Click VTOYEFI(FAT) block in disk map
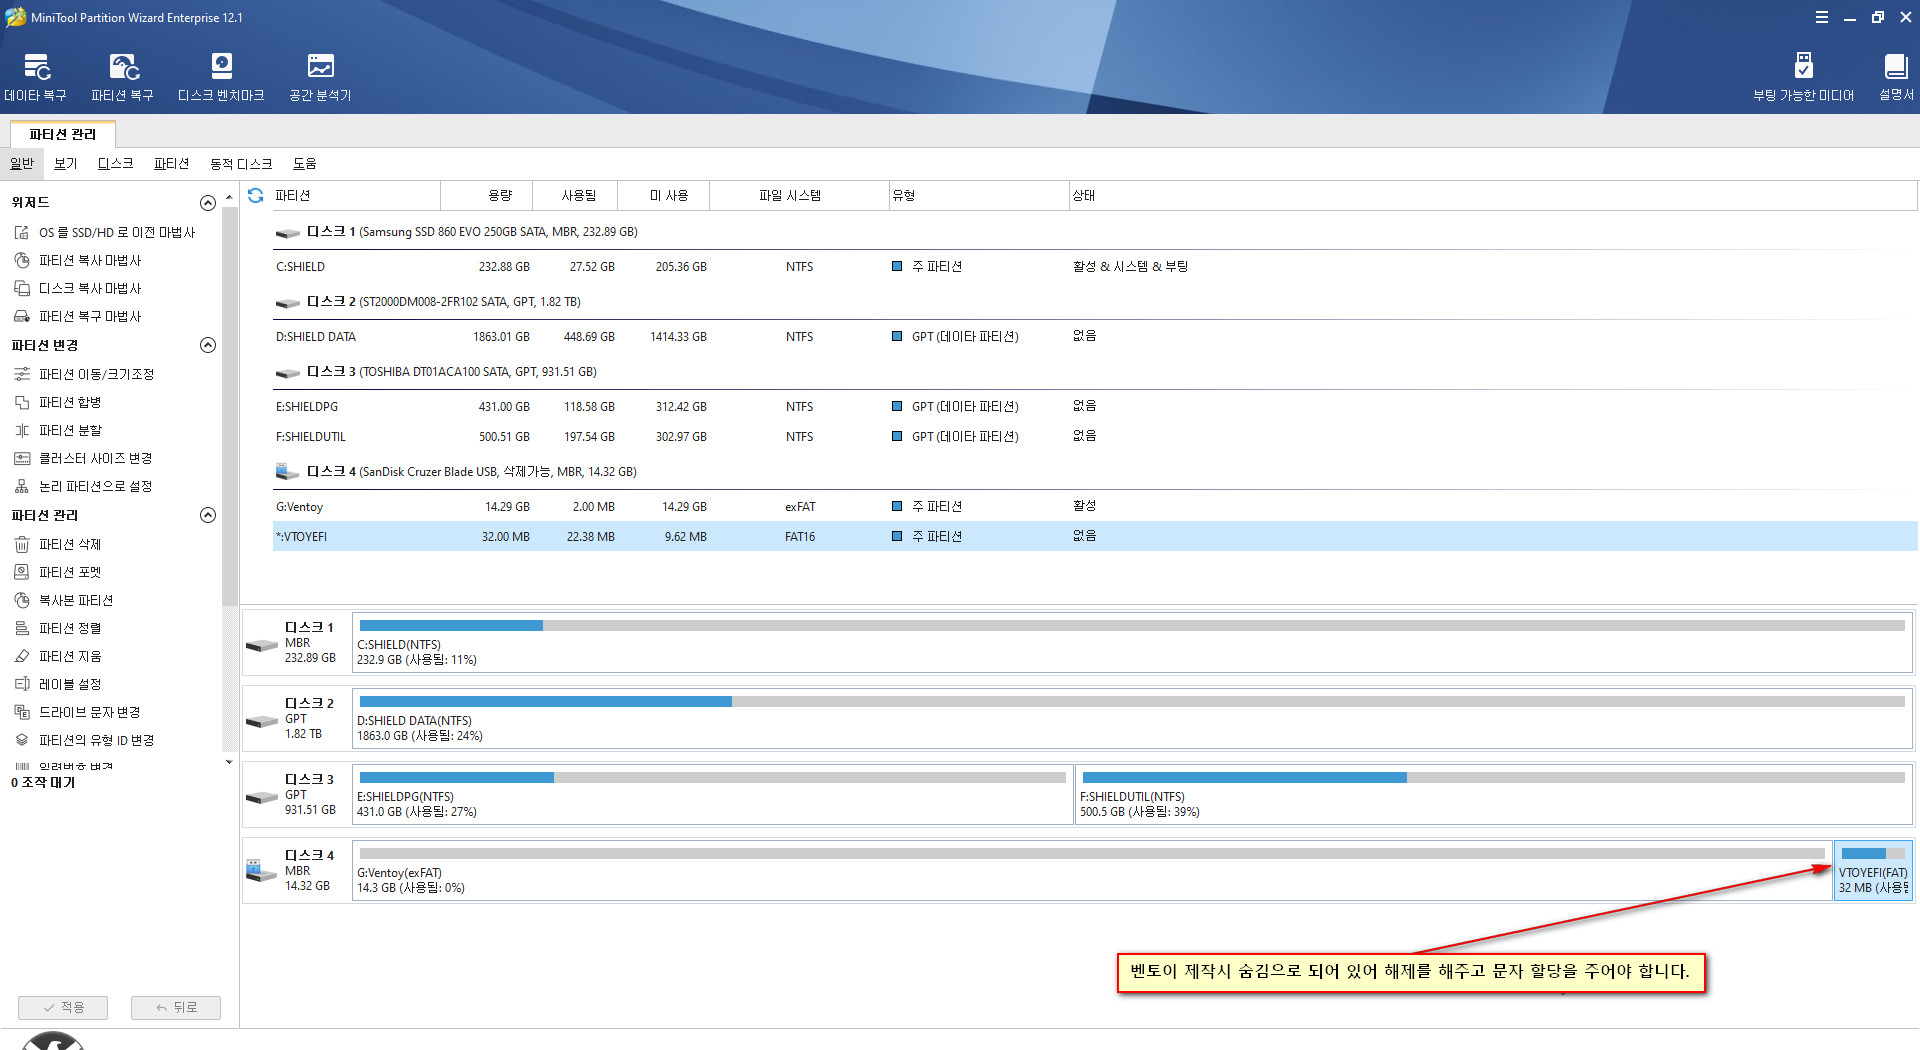Image resolution: width=1920 pixels, height=1050 pixels. 1873,870
